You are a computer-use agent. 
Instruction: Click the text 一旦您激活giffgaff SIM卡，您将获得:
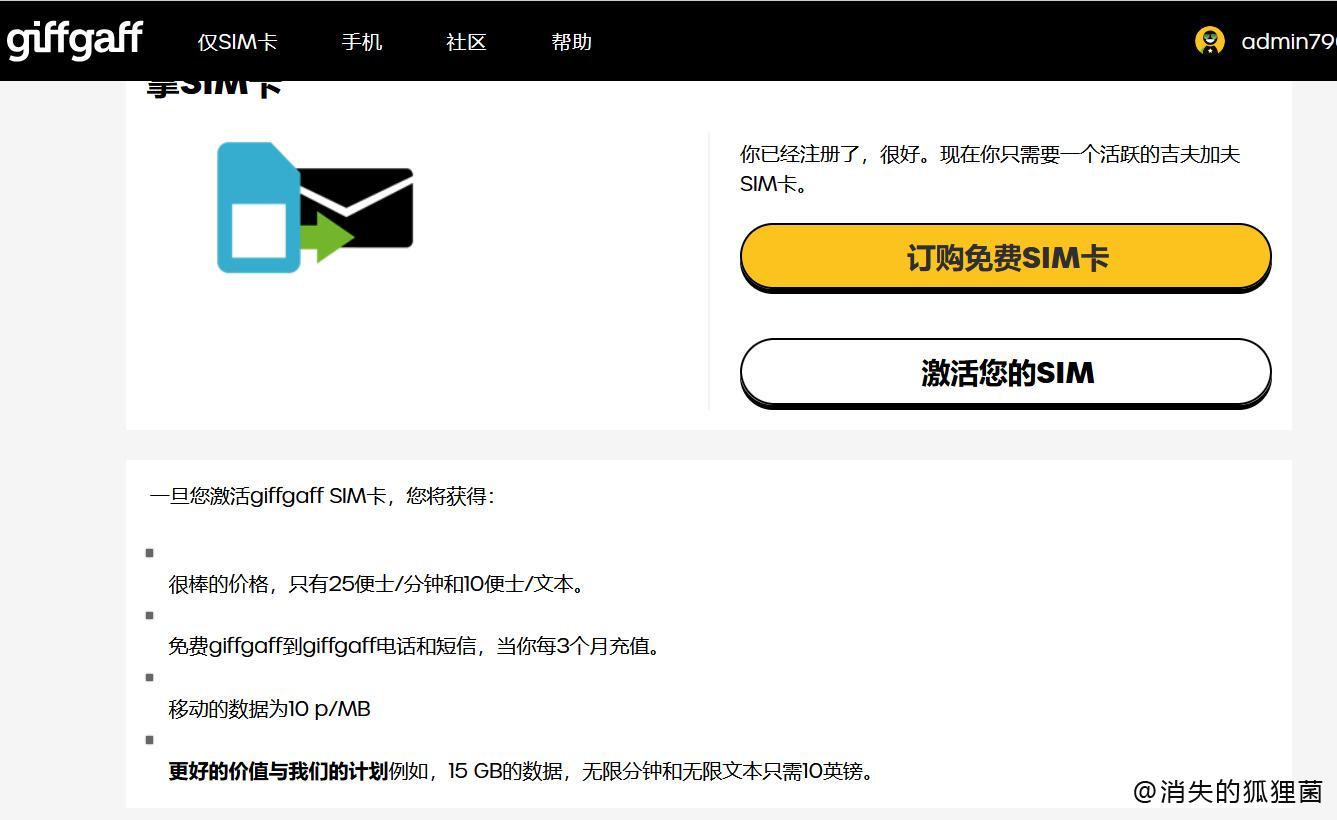click(x=322, y=496)
